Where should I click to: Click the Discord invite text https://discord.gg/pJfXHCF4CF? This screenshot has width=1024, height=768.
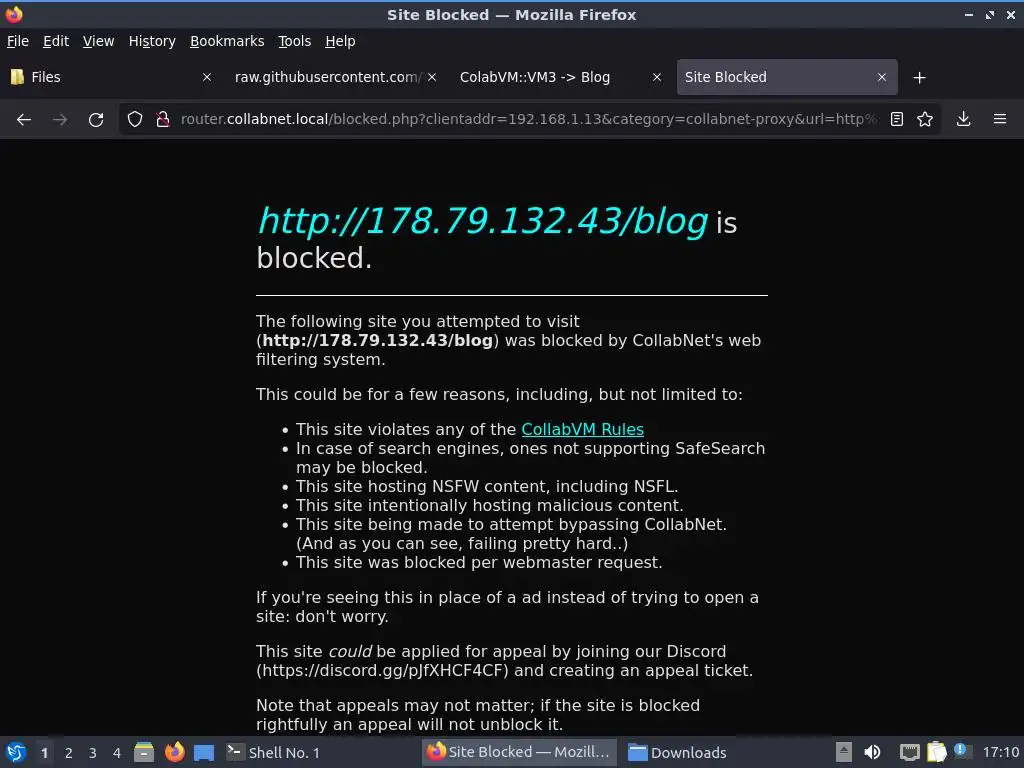(x=382, y=671)
